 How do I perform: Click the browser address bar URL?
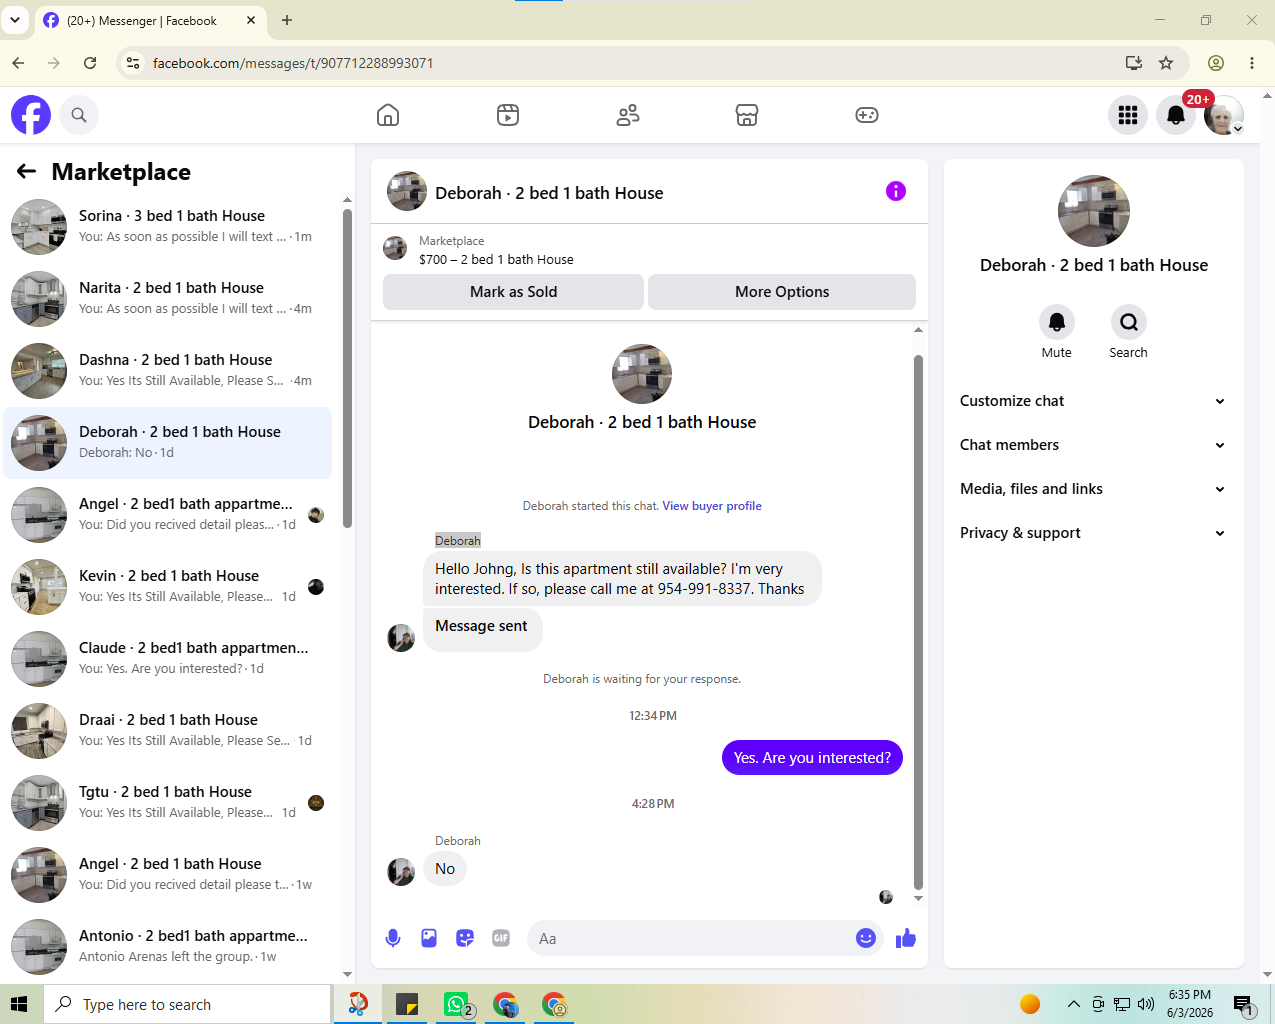tap(293, 63)
